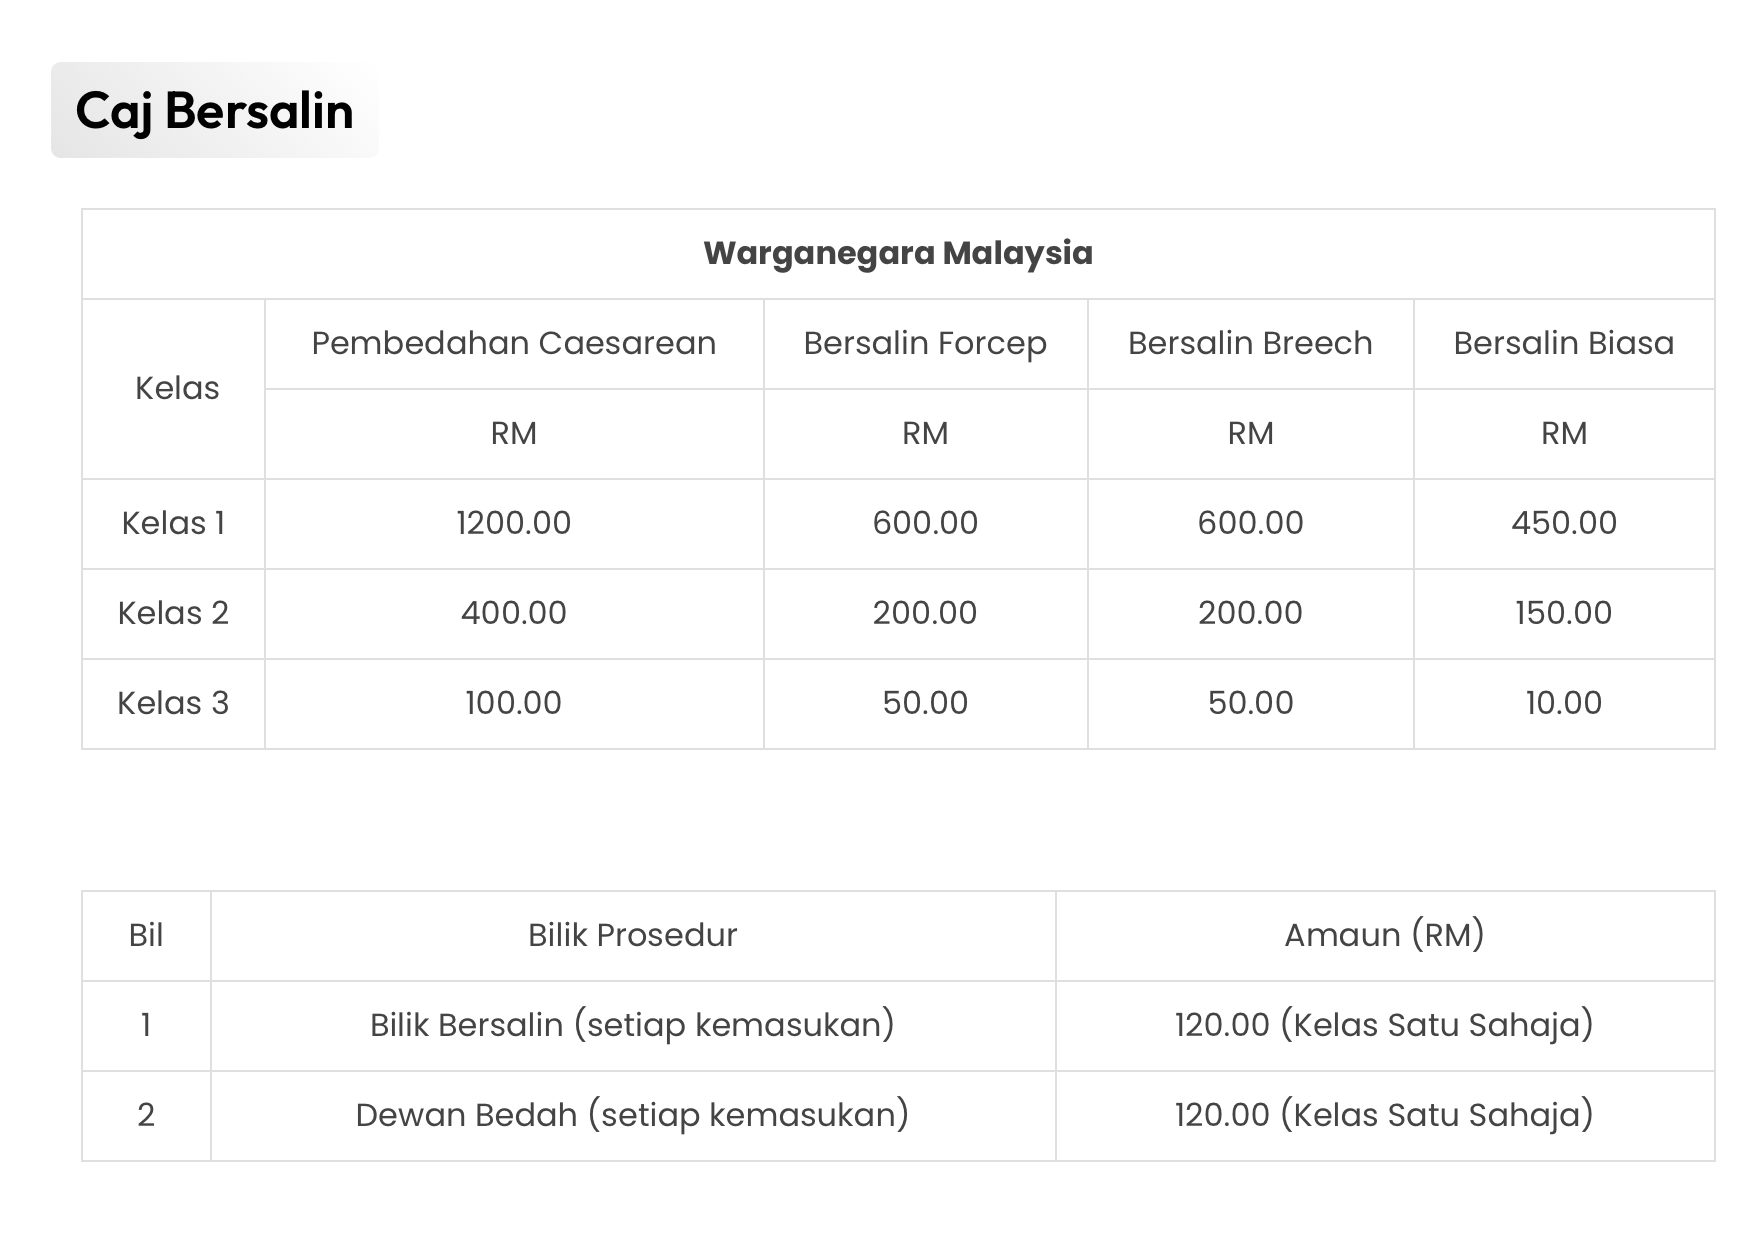Click the Bil column header
1744x1260 pixels.
click(x=146, y=935)
